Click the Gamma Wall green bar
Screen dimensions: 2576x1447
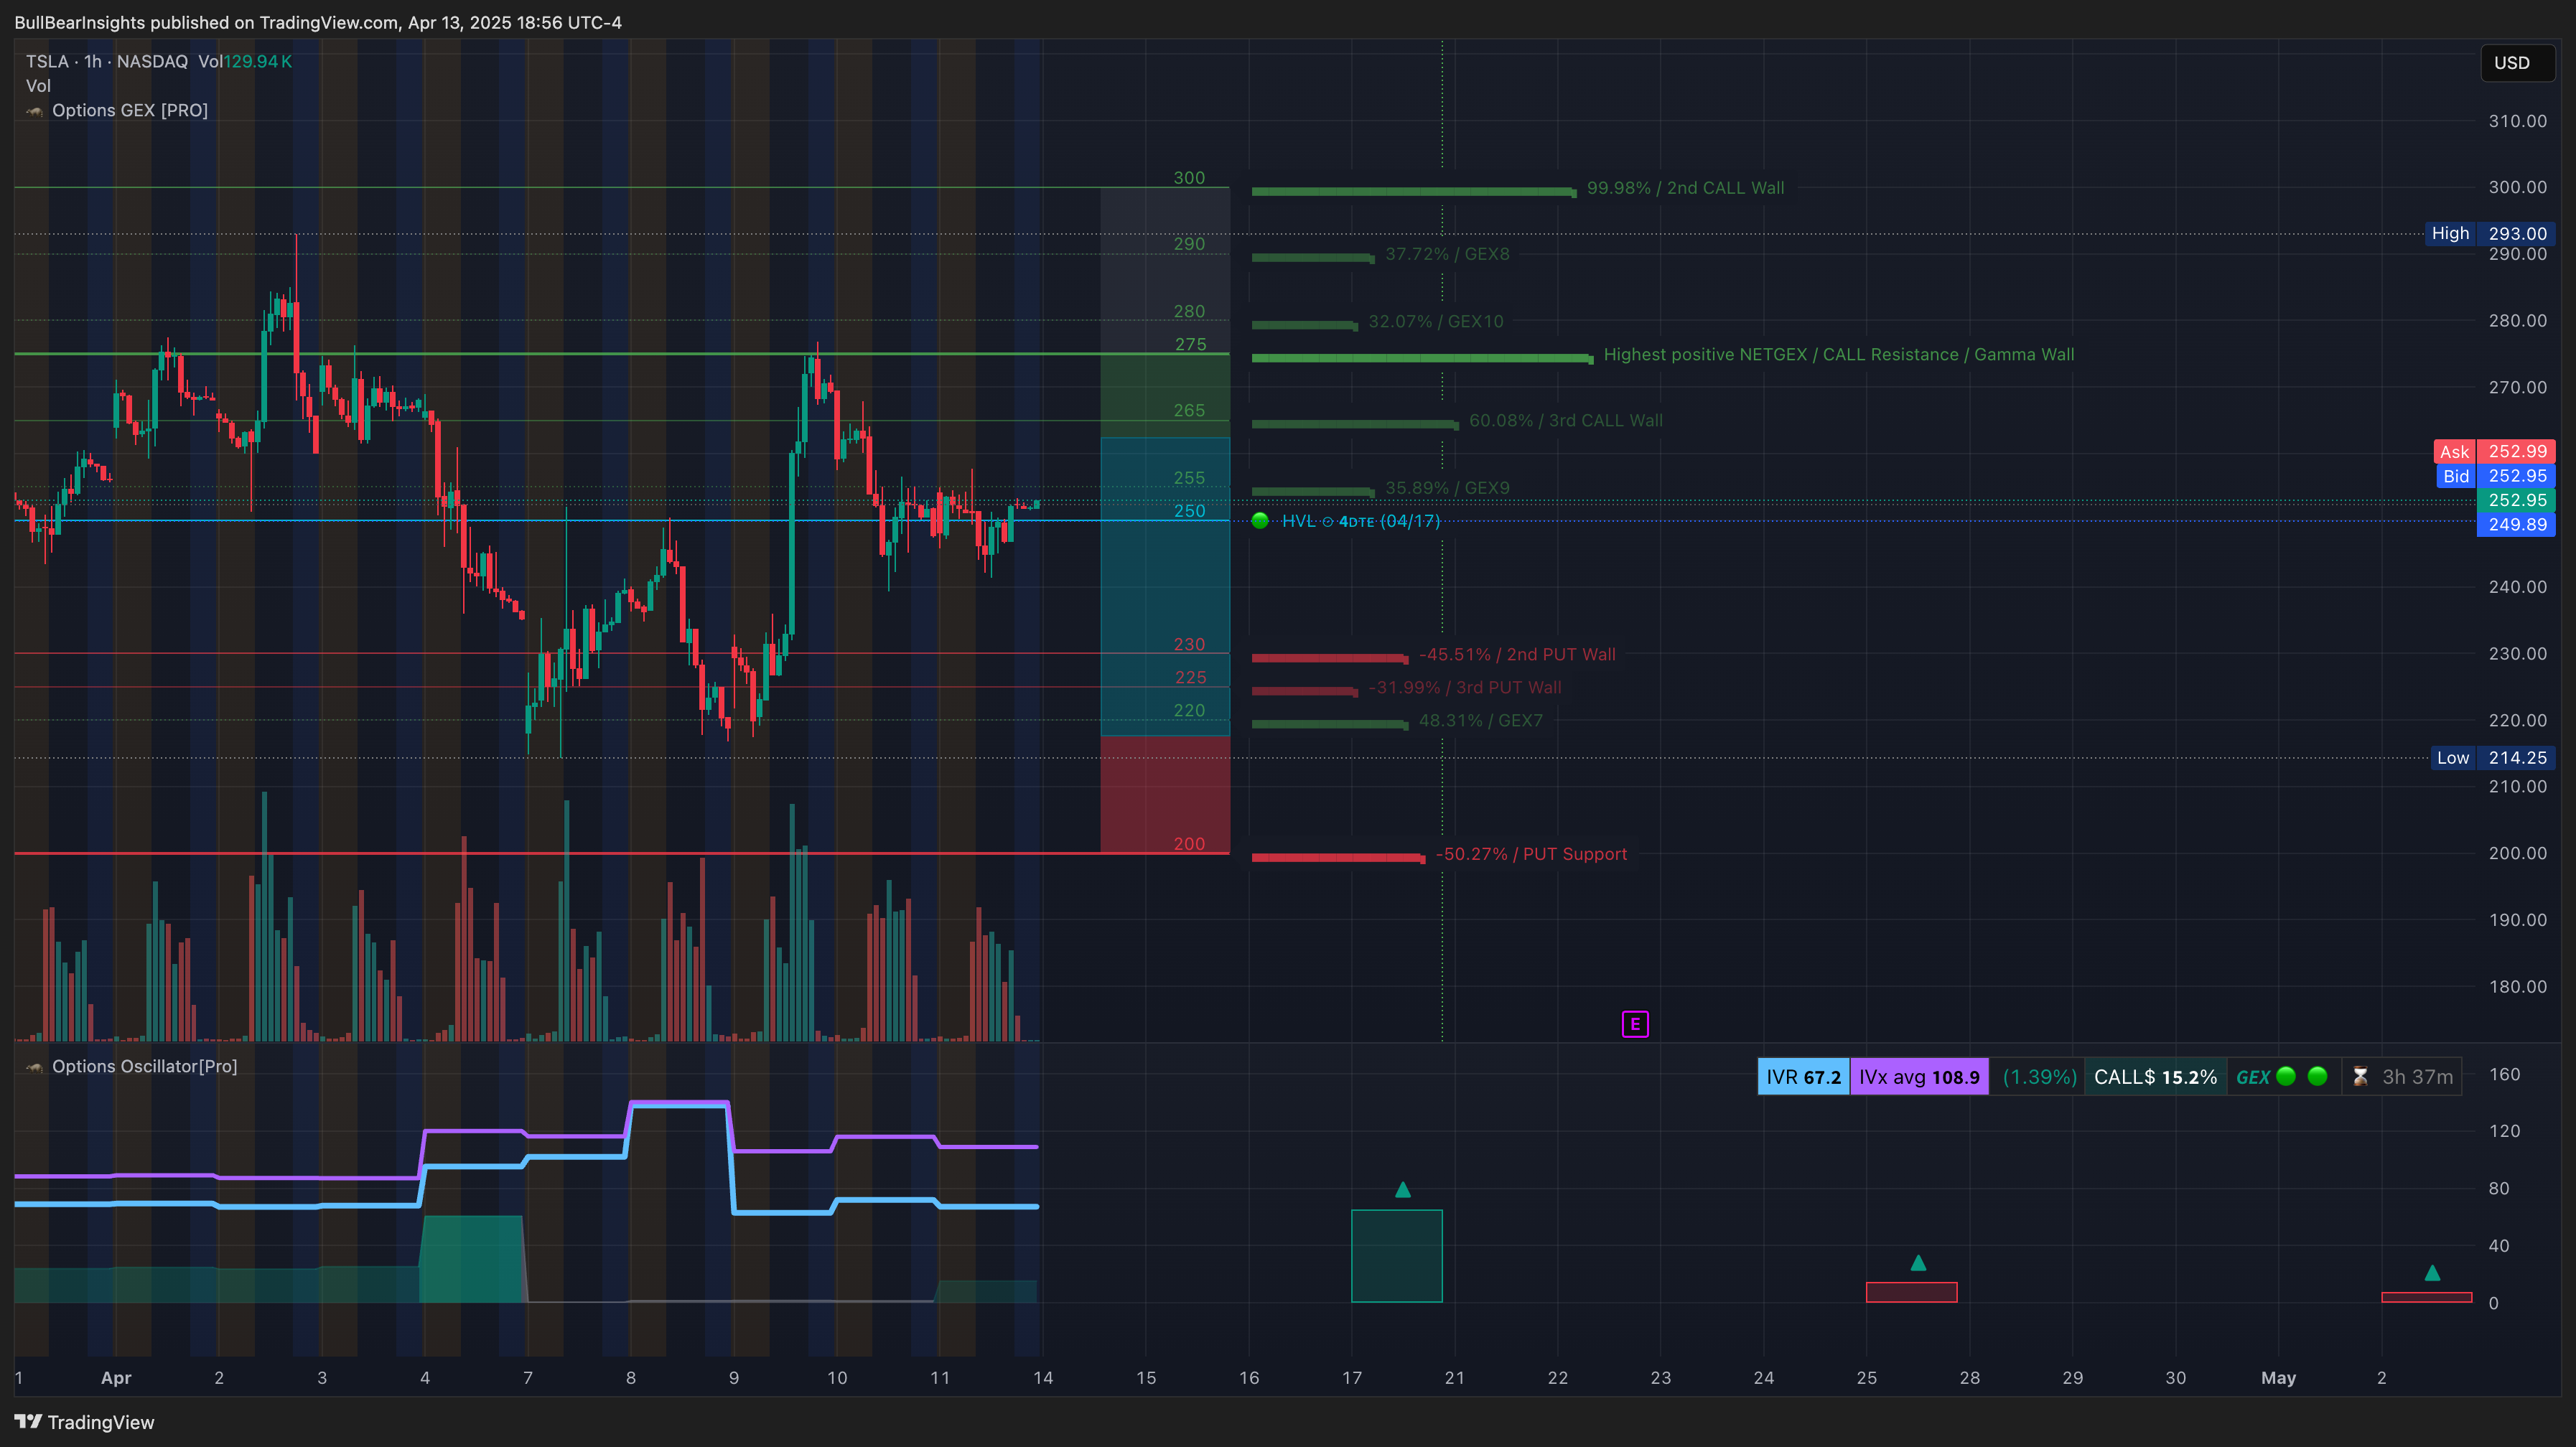click(x=1422, y=358)
